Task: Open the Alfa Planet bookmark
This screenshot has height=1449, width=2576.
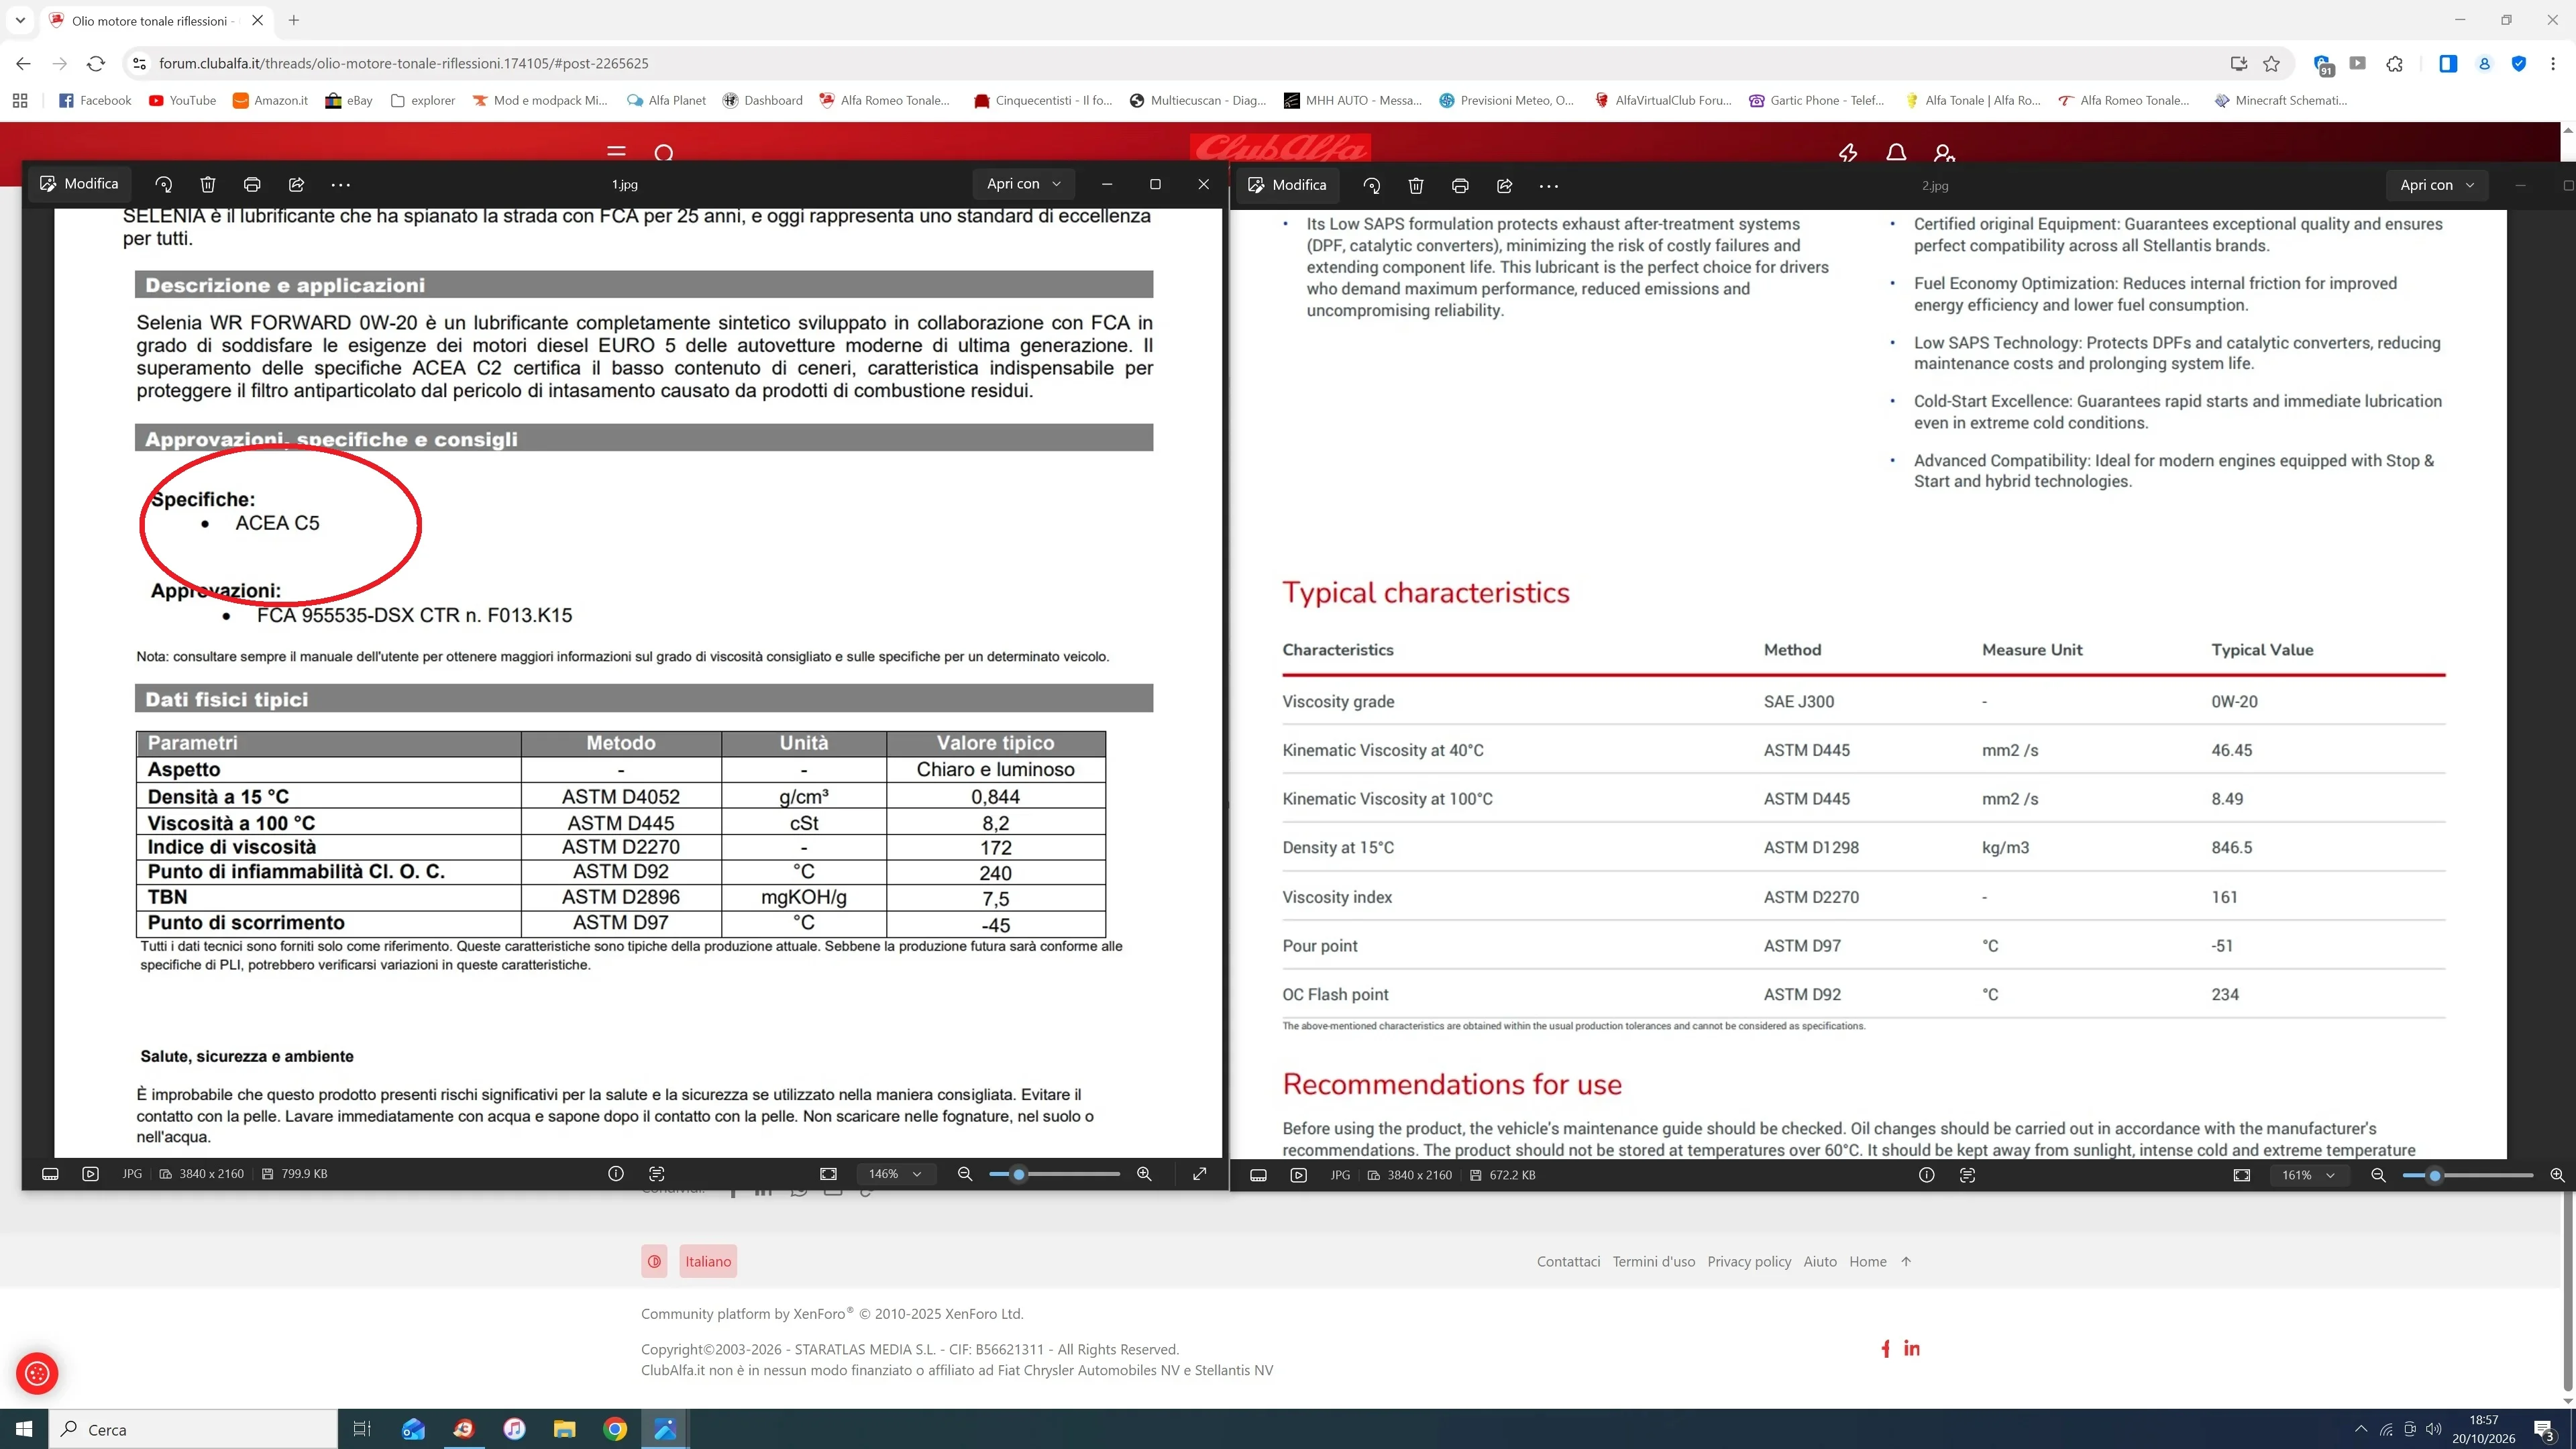Action: (666, 100)
